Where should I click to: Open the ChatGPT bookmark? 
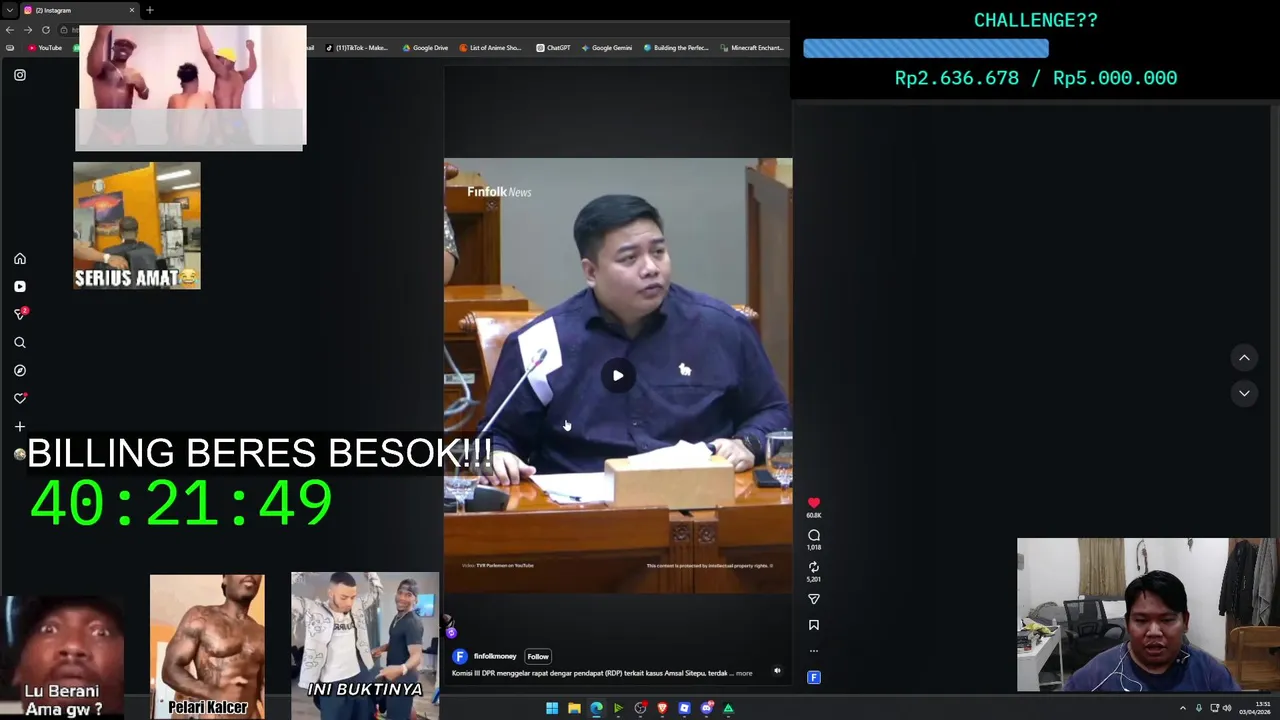tap(553, 48)
